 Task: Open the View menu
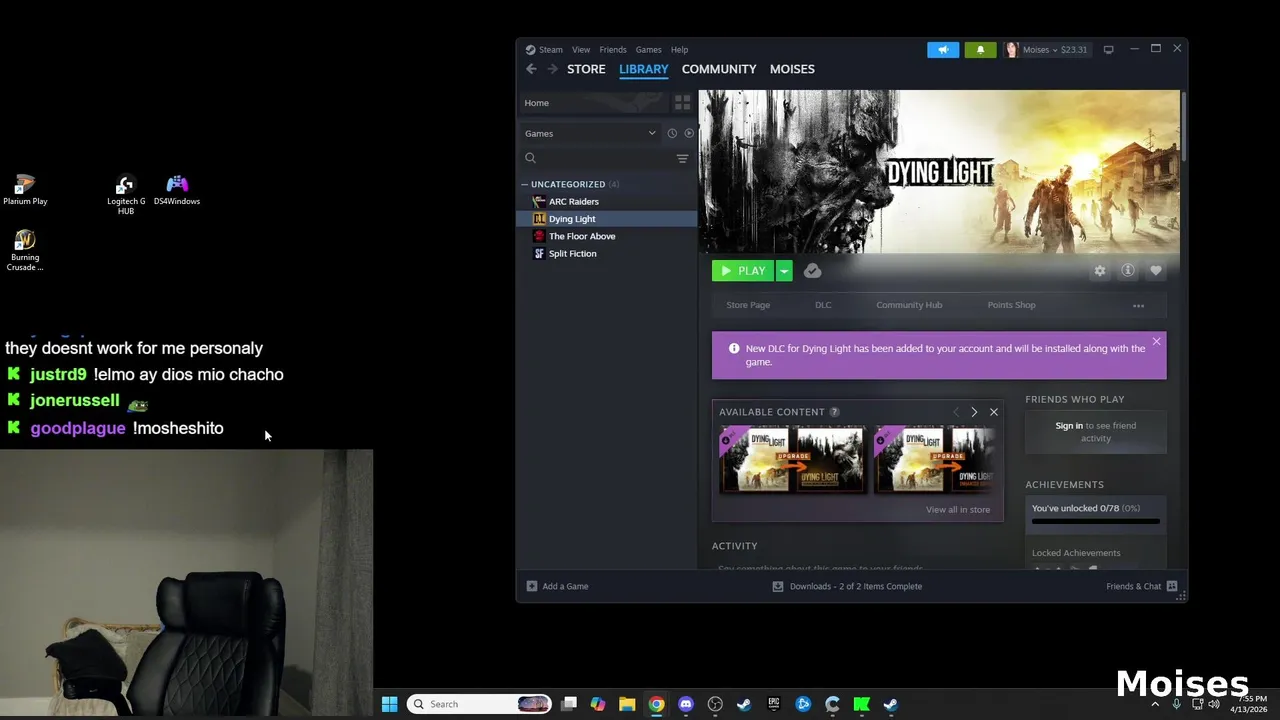tap(581, 49)
